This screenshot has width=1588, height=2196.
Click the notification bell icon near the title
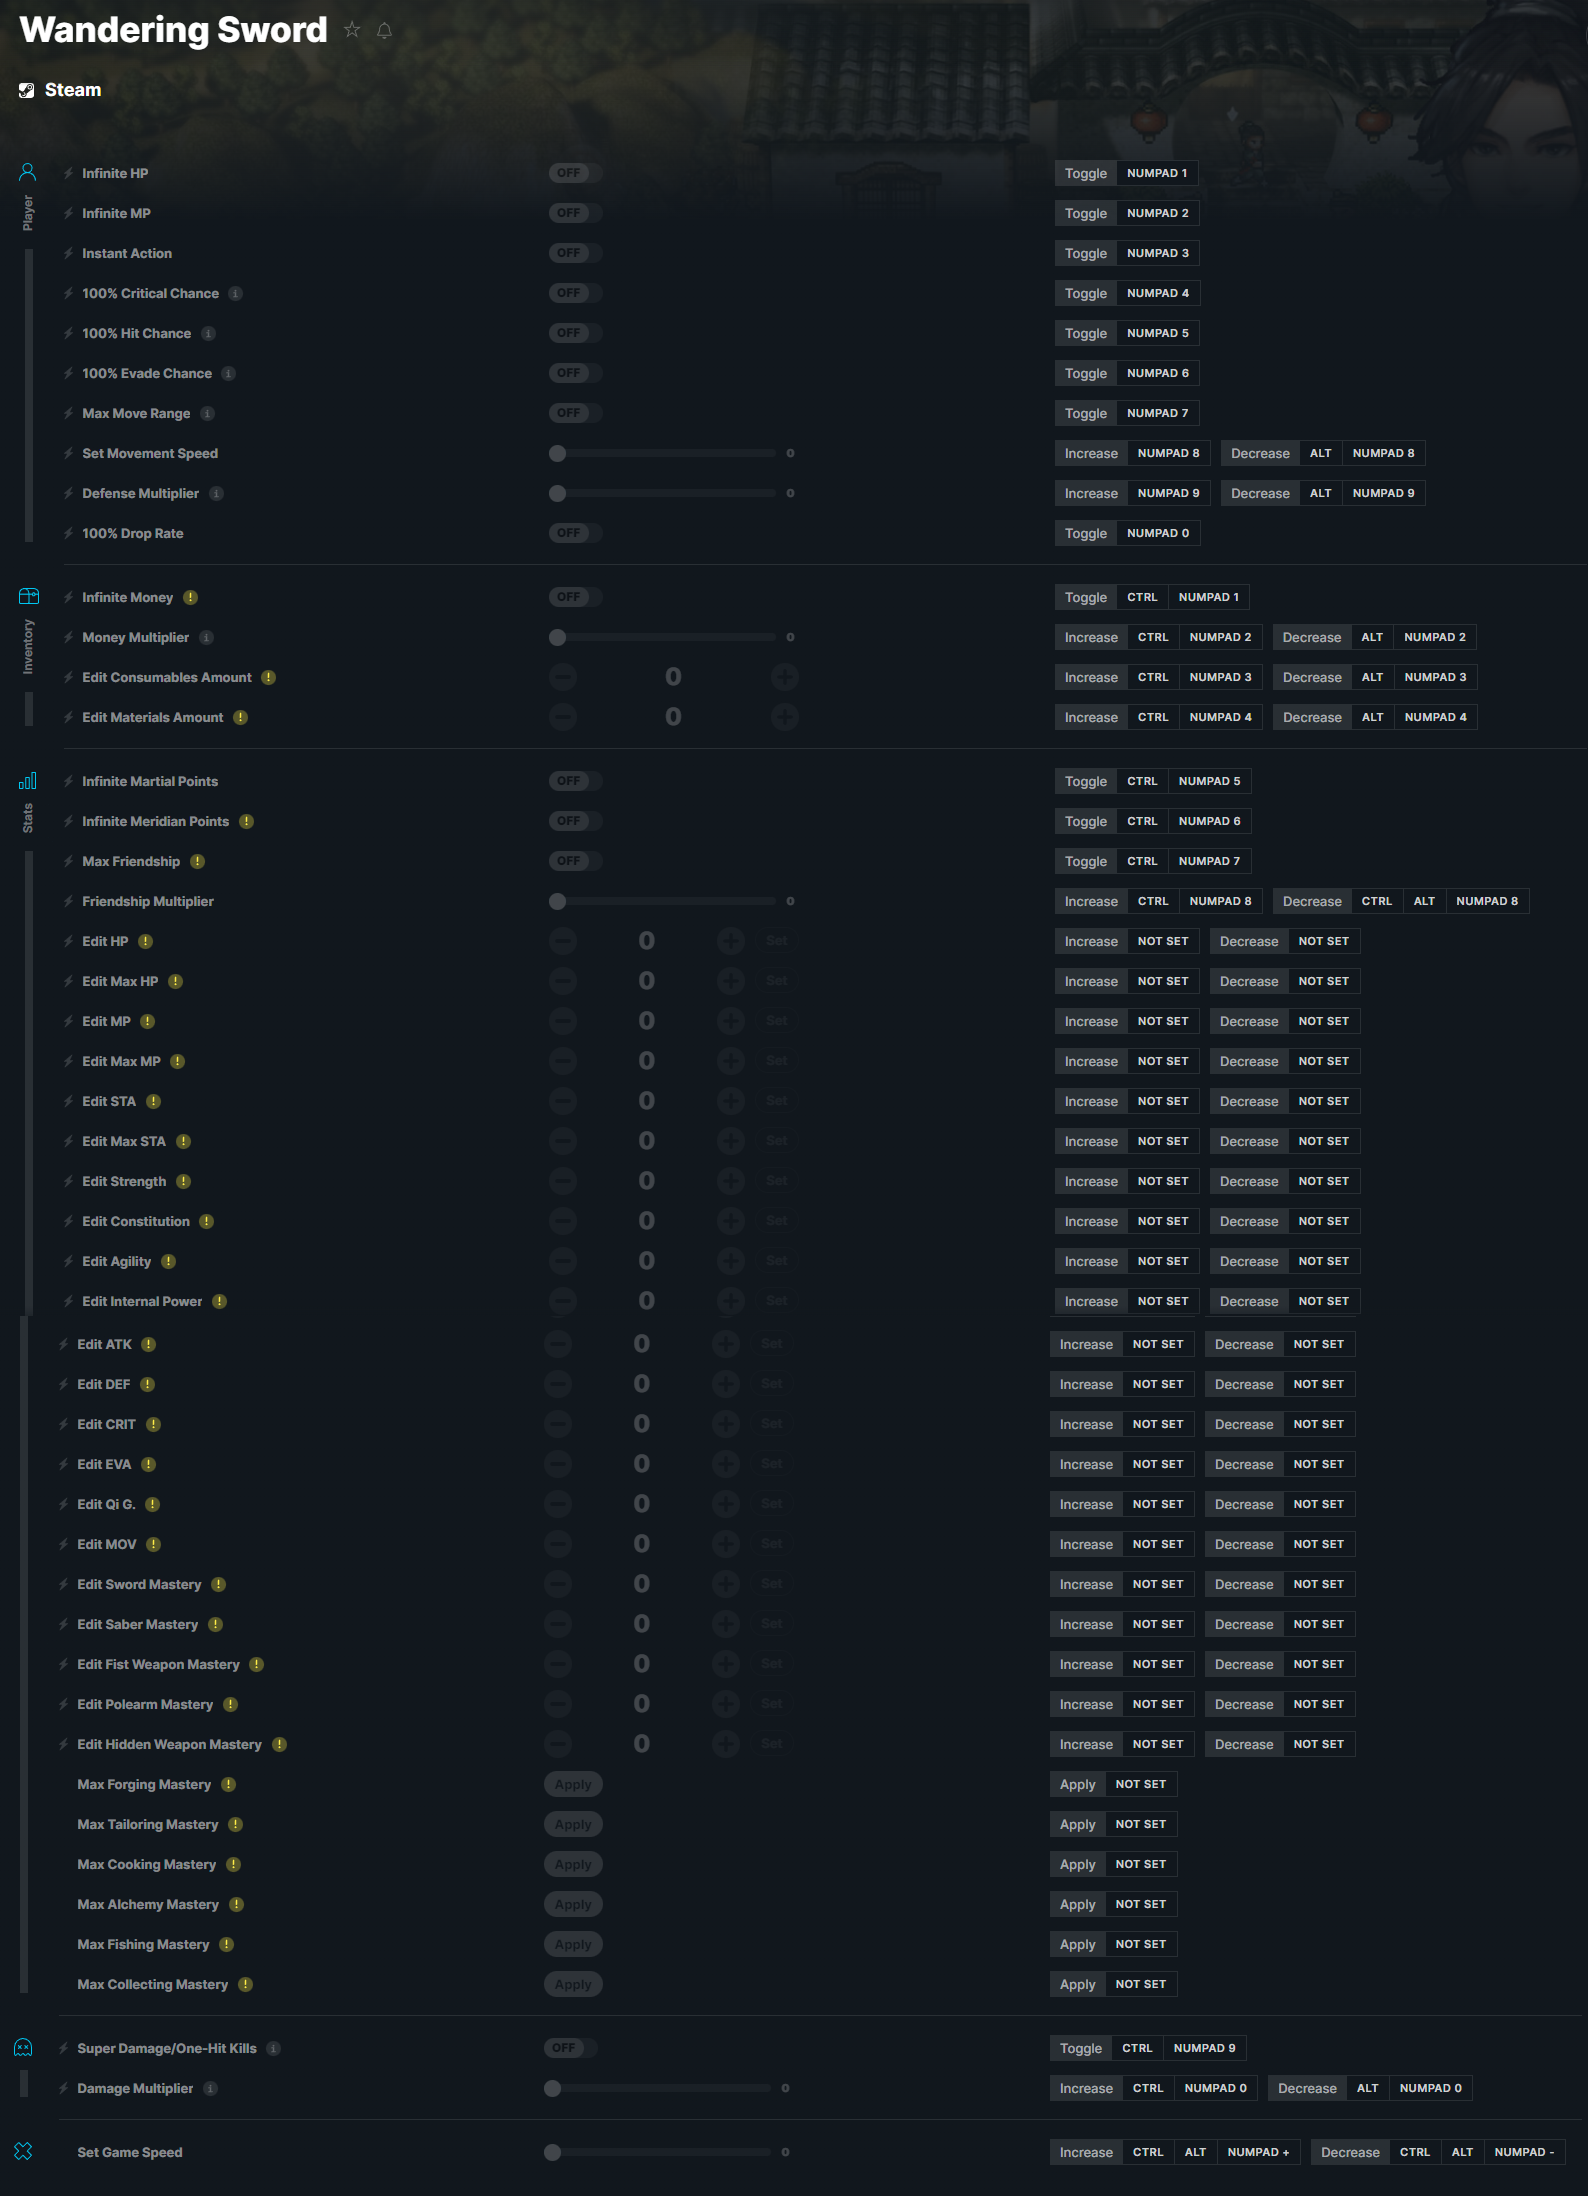(384, 31)
